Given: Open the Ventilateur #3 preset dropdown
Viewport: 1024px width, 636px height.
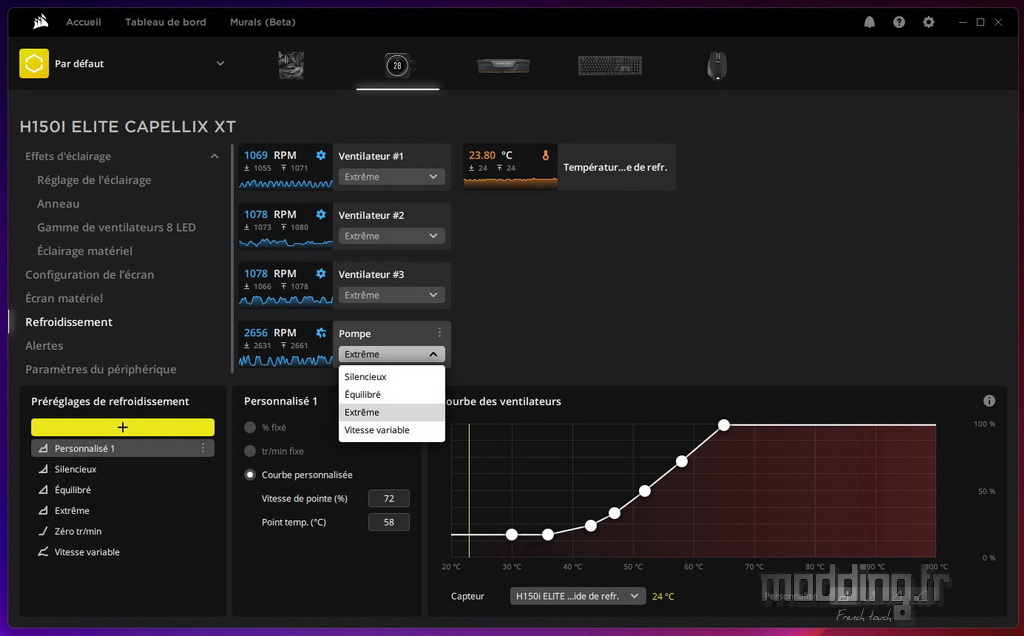Looking at the screenshot, I should [x=392, y=295].
